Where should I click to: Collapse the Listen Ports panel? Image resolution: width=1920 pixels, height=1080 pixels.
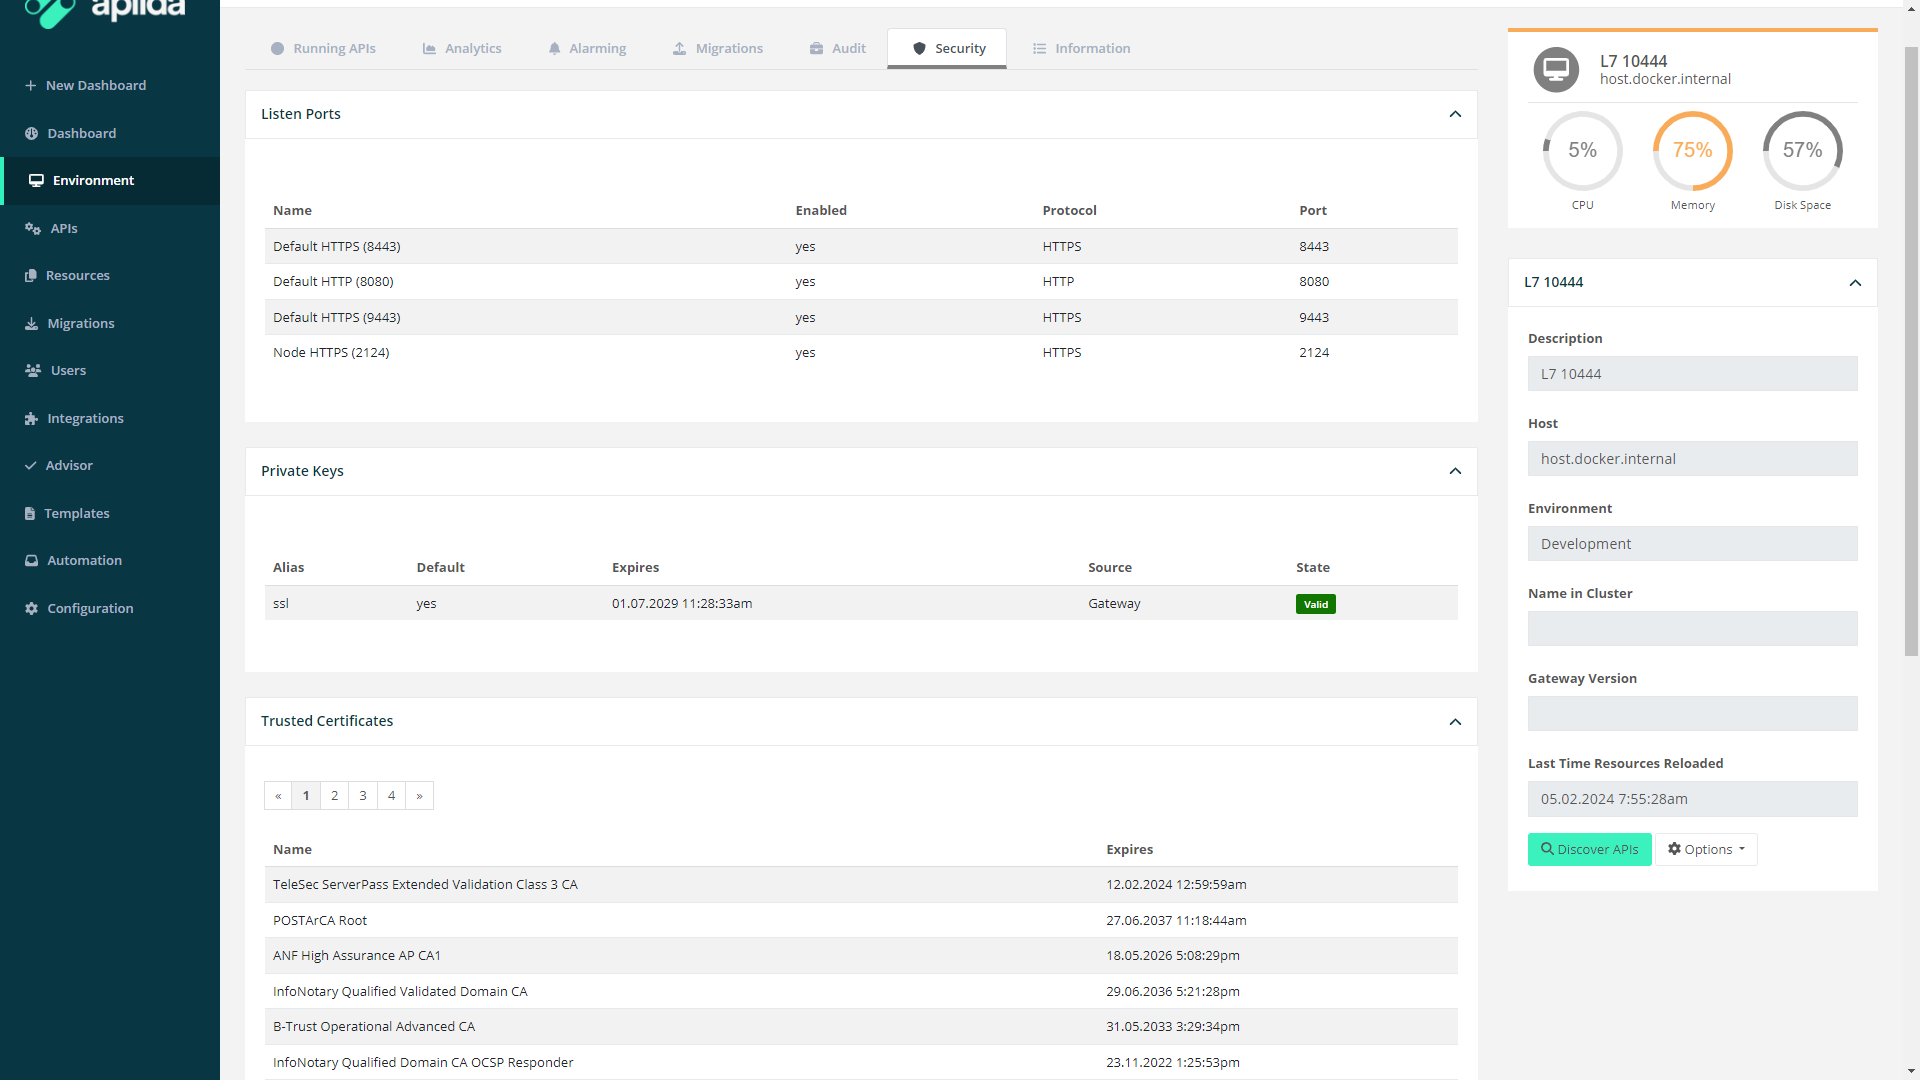coord(1455,114)
